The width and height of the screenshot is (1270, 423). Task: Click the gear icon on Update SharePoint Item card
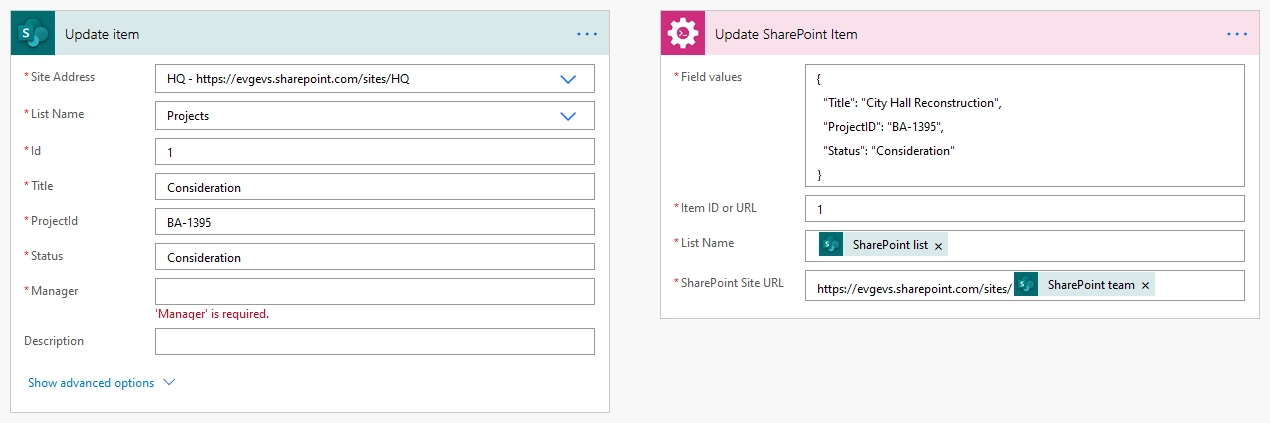click(x=682, y=33)
